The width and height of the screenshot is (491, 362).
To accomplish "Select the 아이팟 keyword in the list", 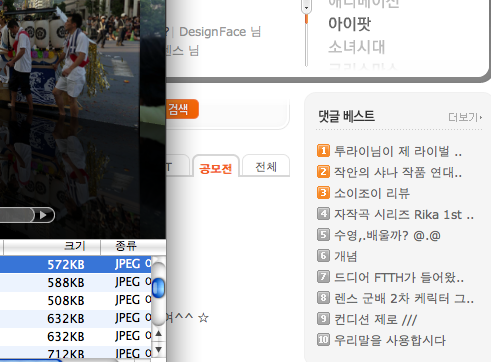I will (349, 24).
